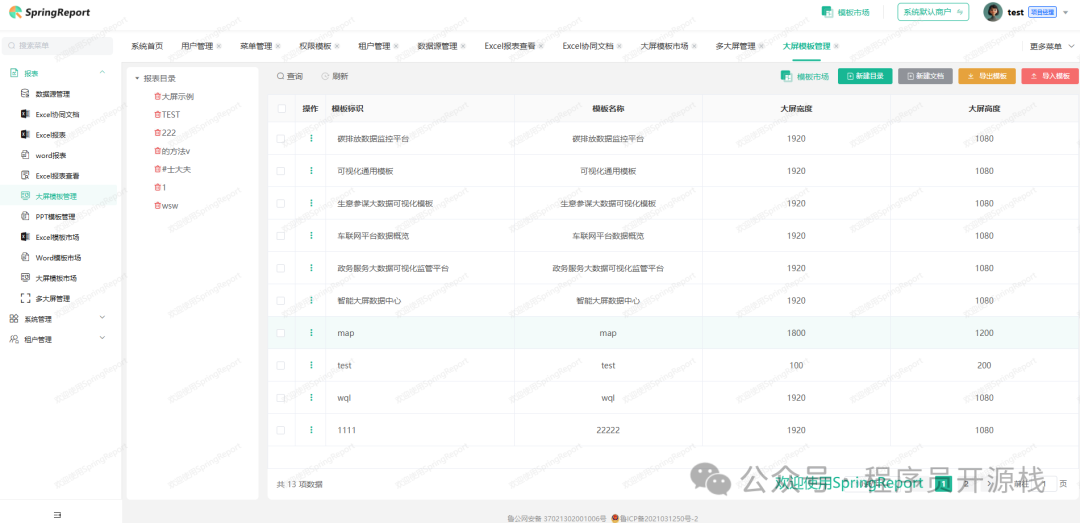Image resolution: width=1080 pixels, height=523 pixels.
Task: Click the page jump input field
Action: (1043, 484)
